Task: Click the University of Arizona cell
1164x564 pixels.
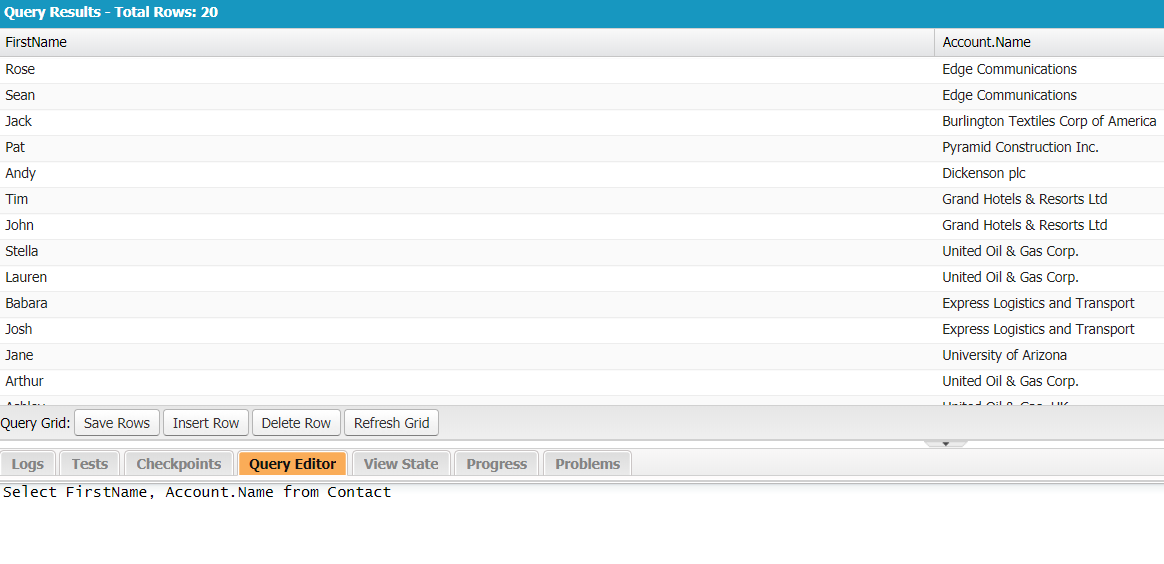Action: 1050,355
